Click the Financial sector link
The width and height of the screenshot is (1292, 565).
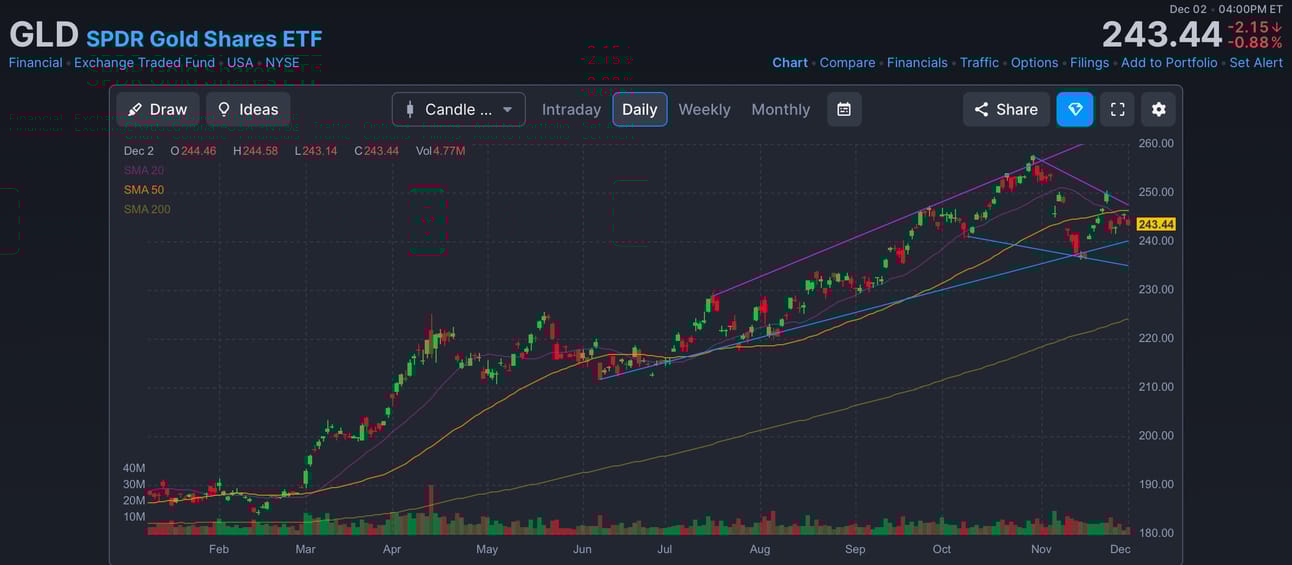35,62
